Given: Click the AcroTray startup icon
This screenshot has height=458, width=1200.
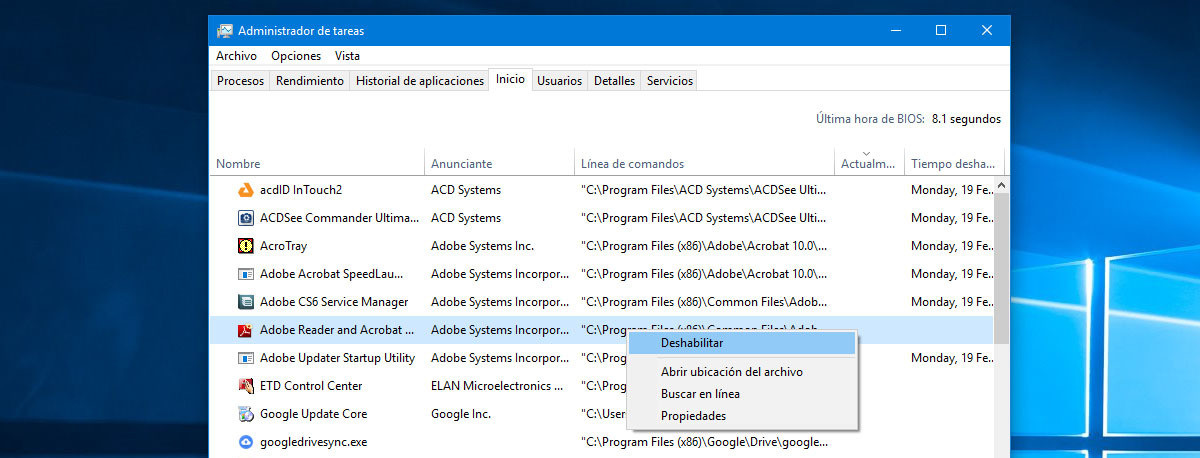Looking at the screenshot, I should 246,246.
